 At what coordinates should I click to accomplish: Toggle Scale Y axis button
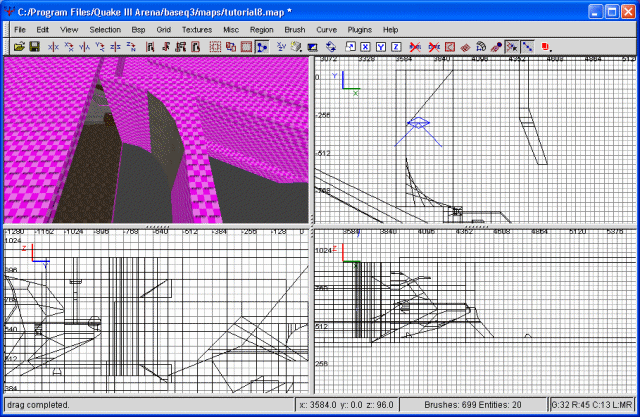click(380, 47)
